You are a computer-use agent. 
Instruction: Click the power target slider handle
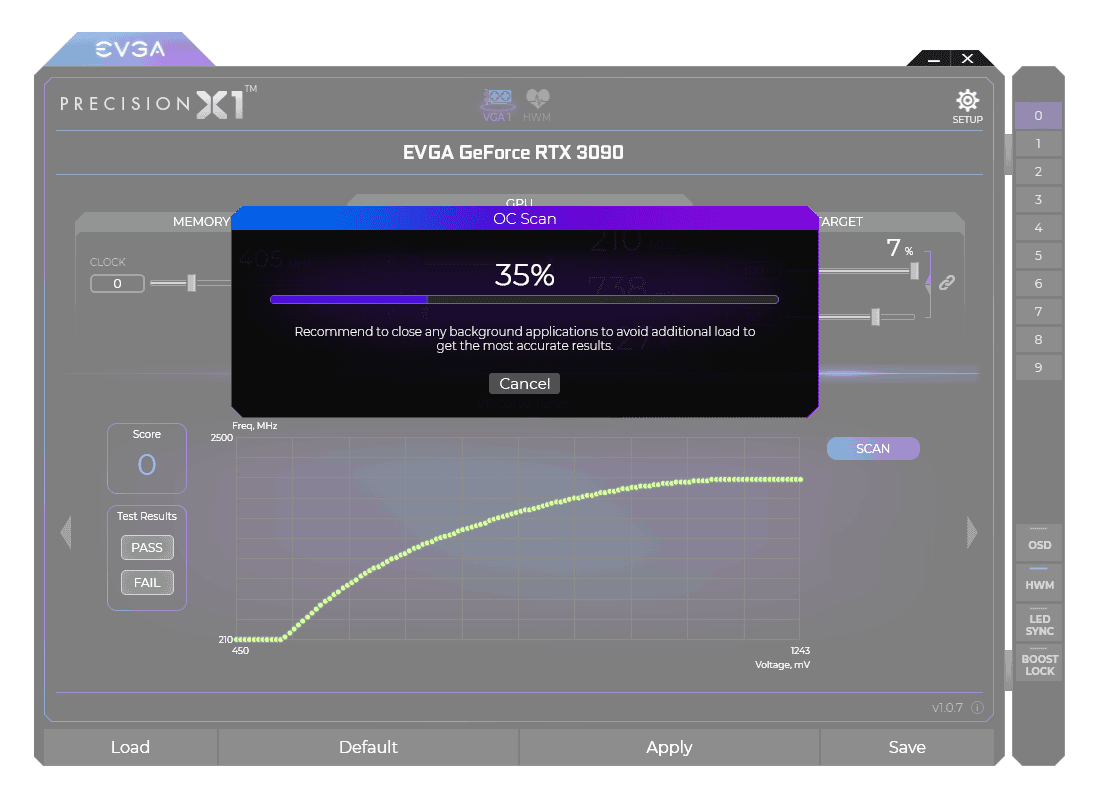point(914,271)
